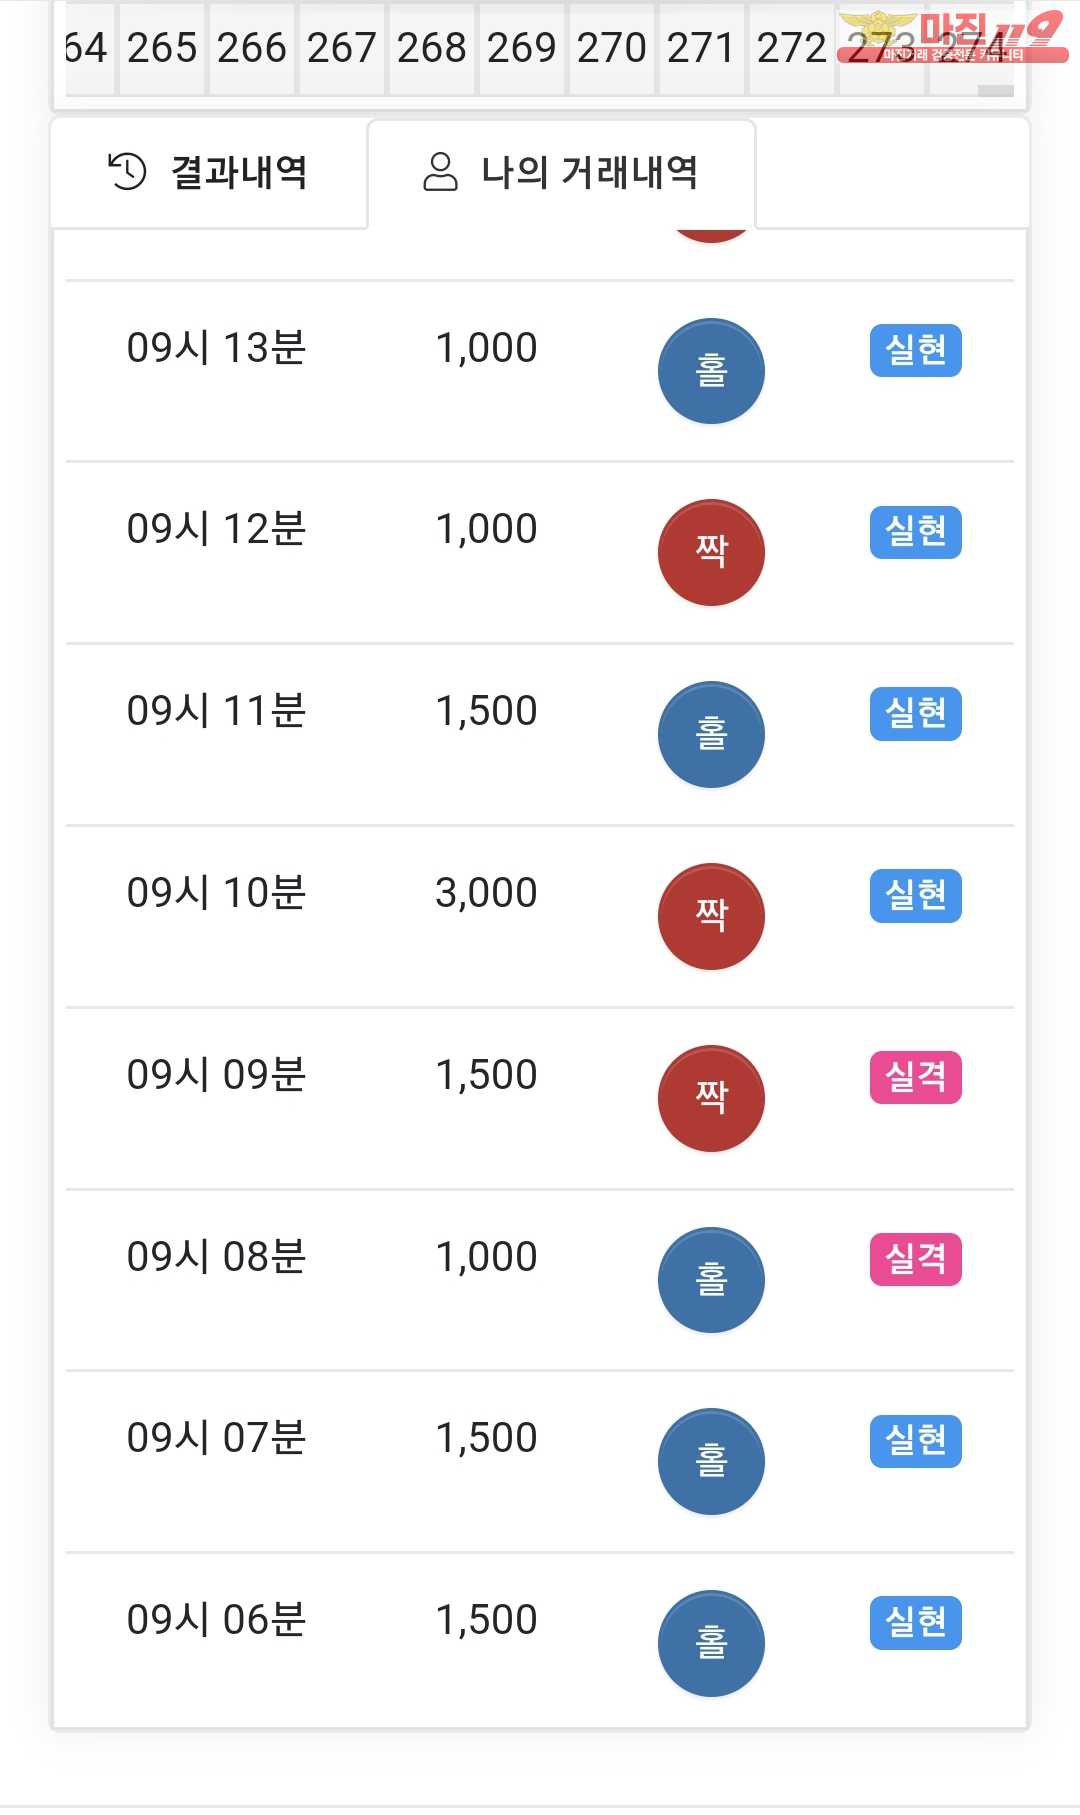Select round number 268 in the strip

click(432, 48)
